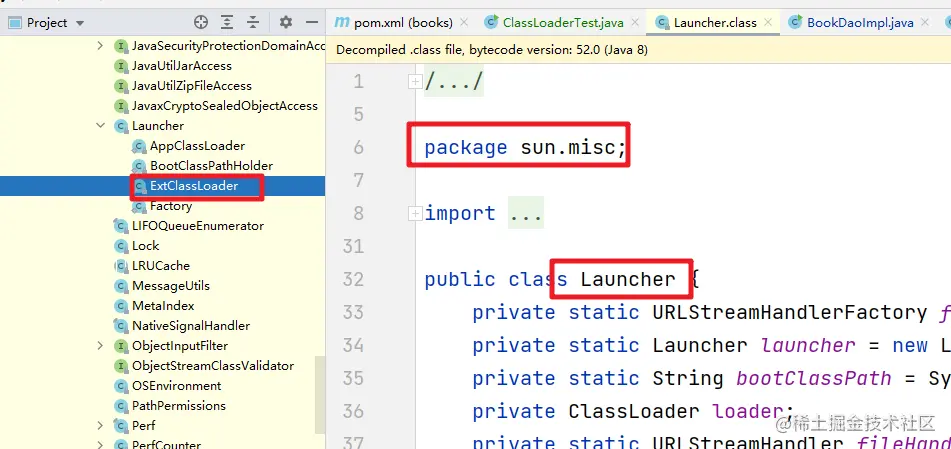
Task: Select BootClassPathHolder inner class
Action: coord(212,166)
